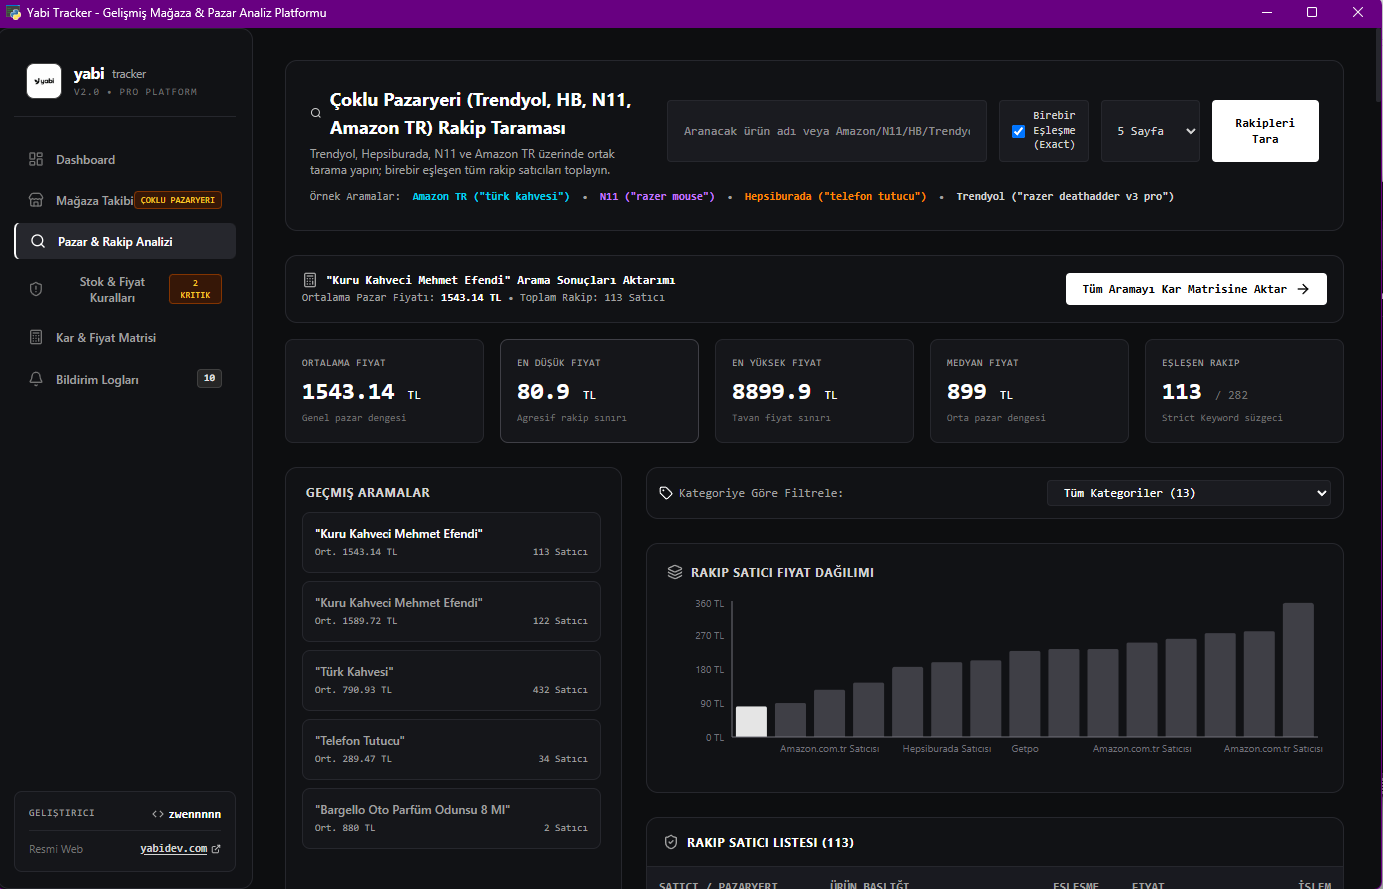
Task: Toggle the Birebir Eşleşme (Exact) checkbox
Action: coord(1018,131)
